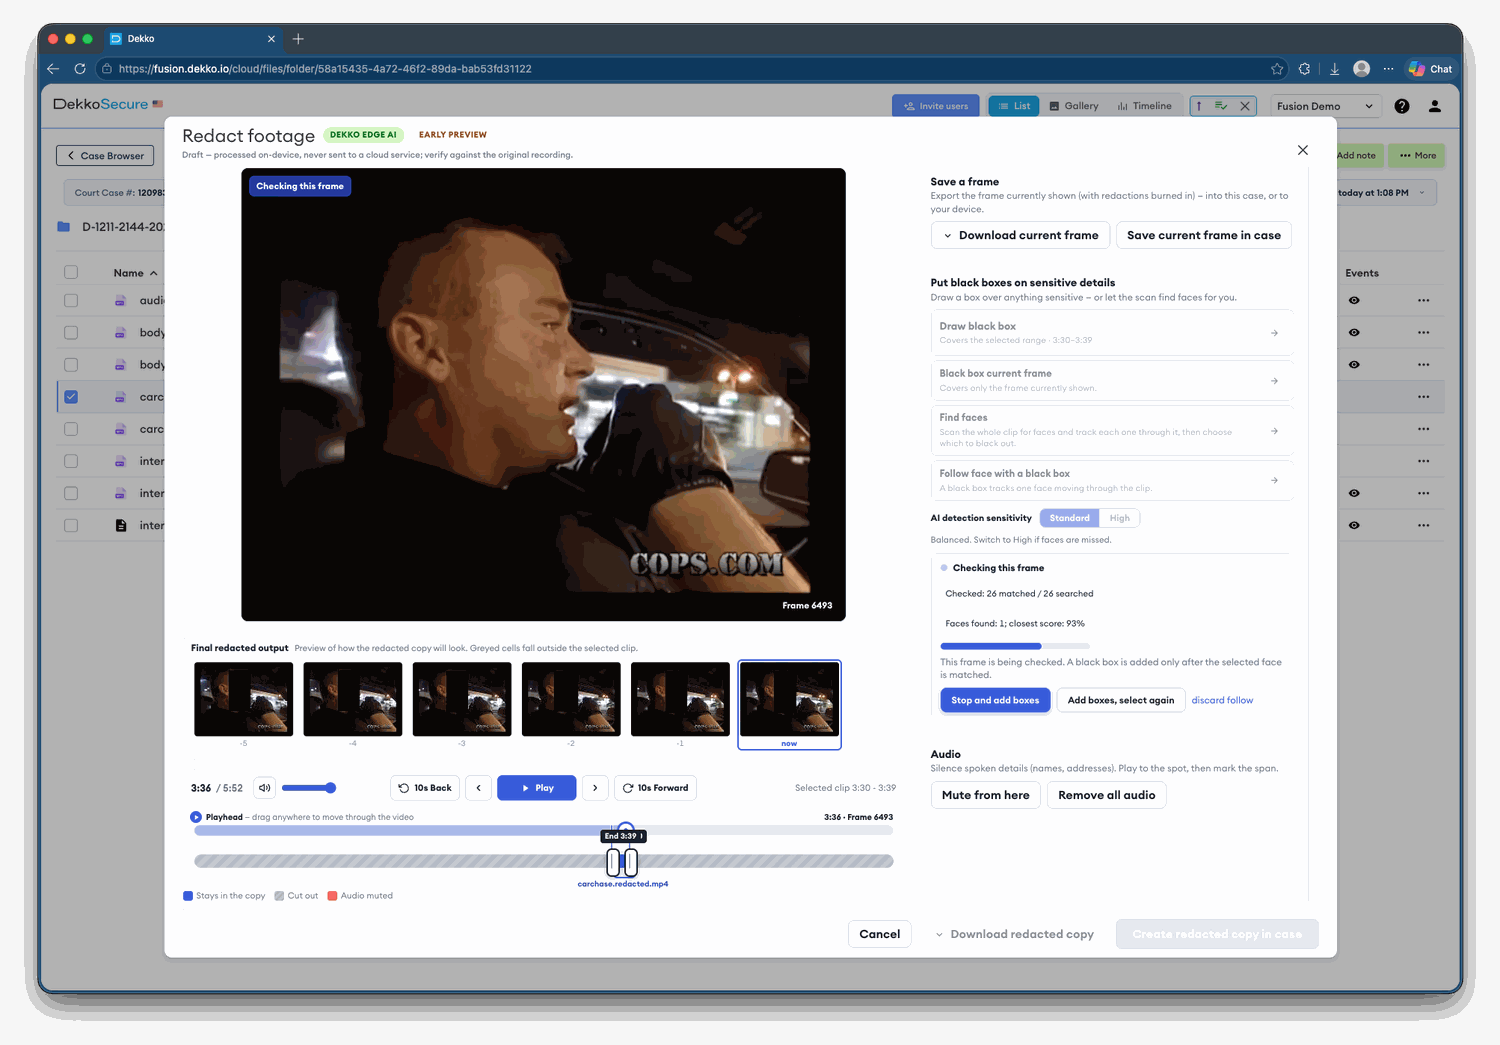Click the arrow on Draw black box row
The height and width of the screenshot is (1045, 1500).
1274,333
